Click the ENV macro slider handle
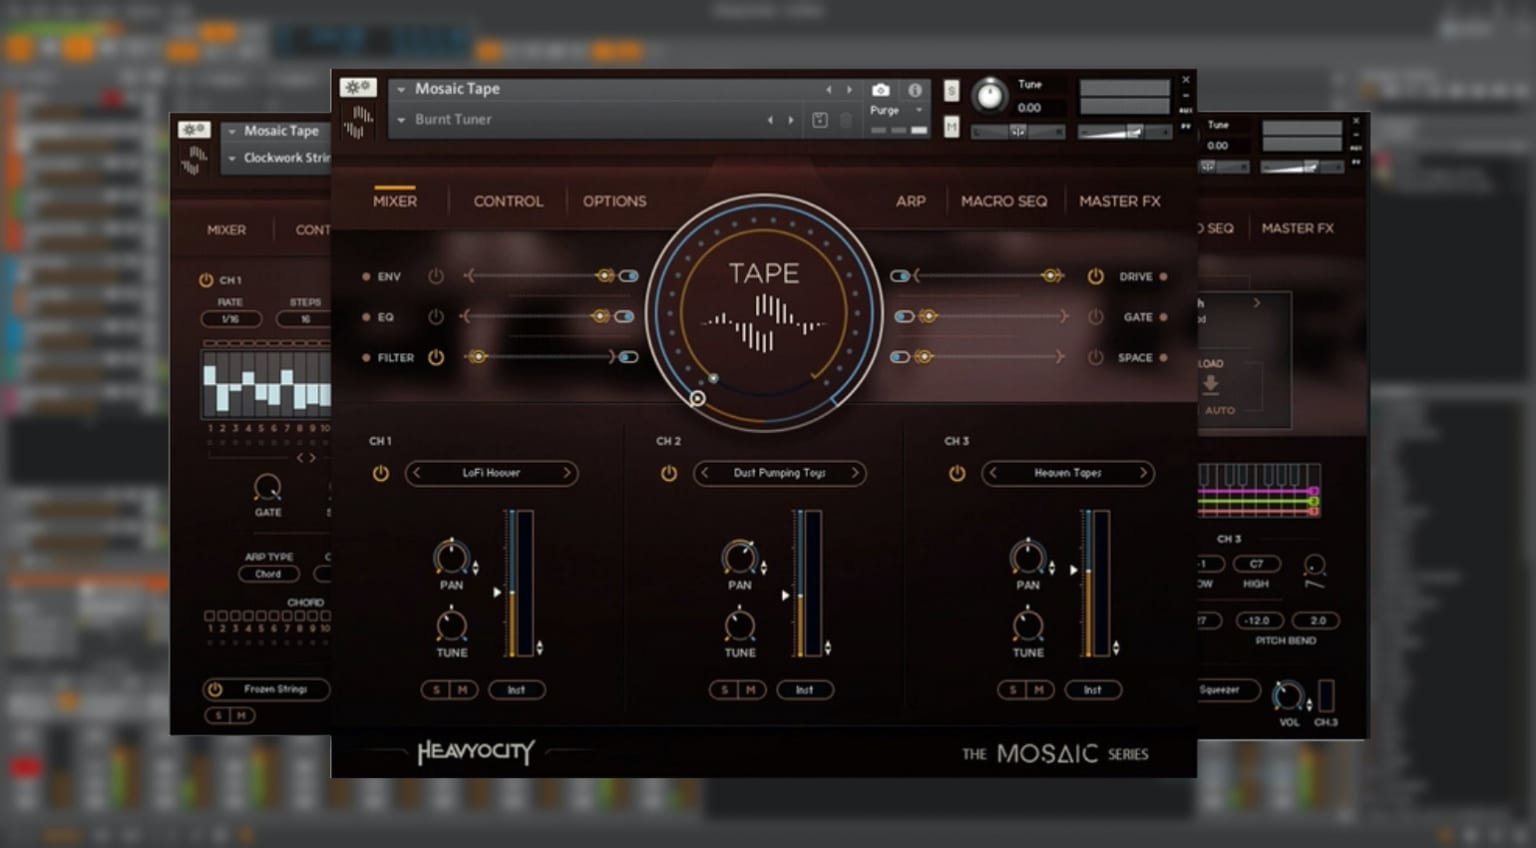The image size is (1536, 848). 605,276
